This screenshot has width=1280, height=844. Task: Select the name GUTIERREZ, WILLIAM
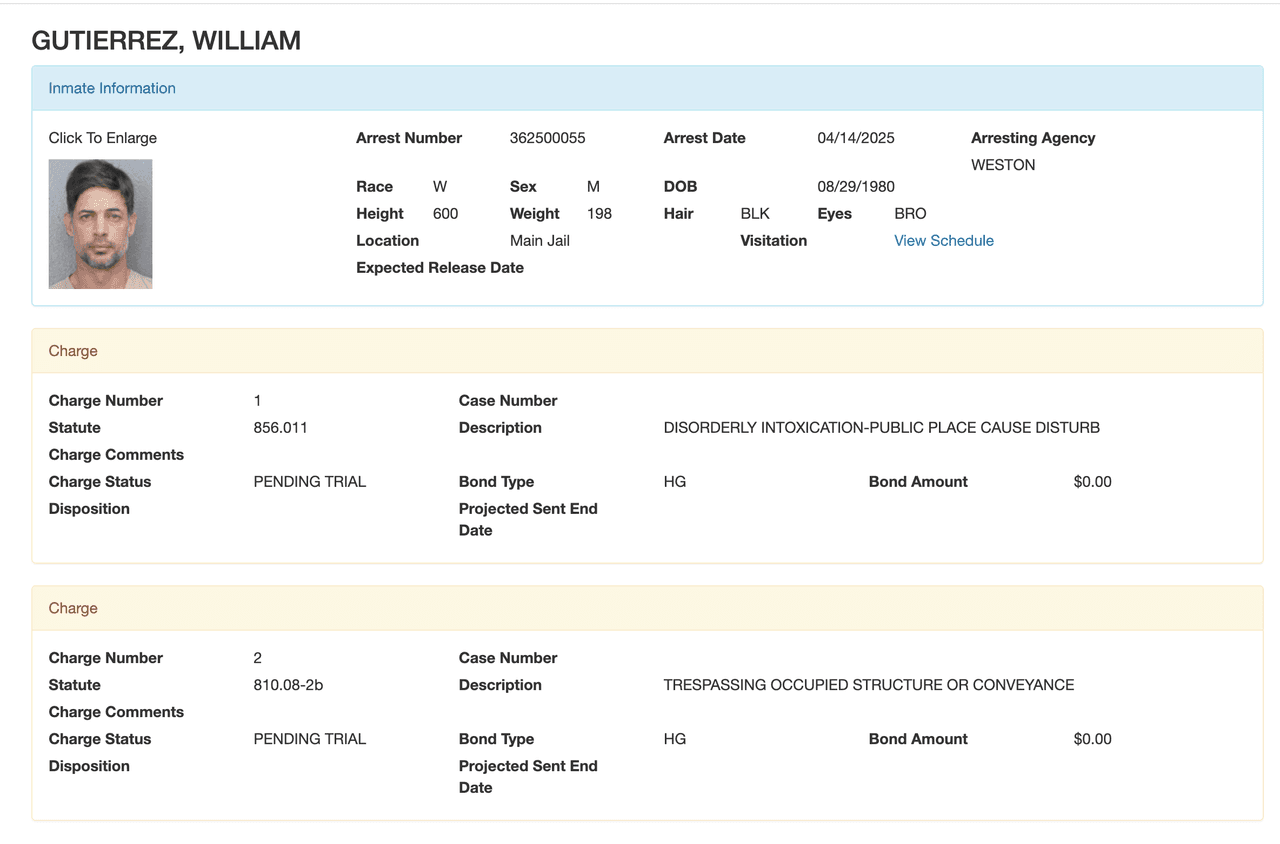166,41
